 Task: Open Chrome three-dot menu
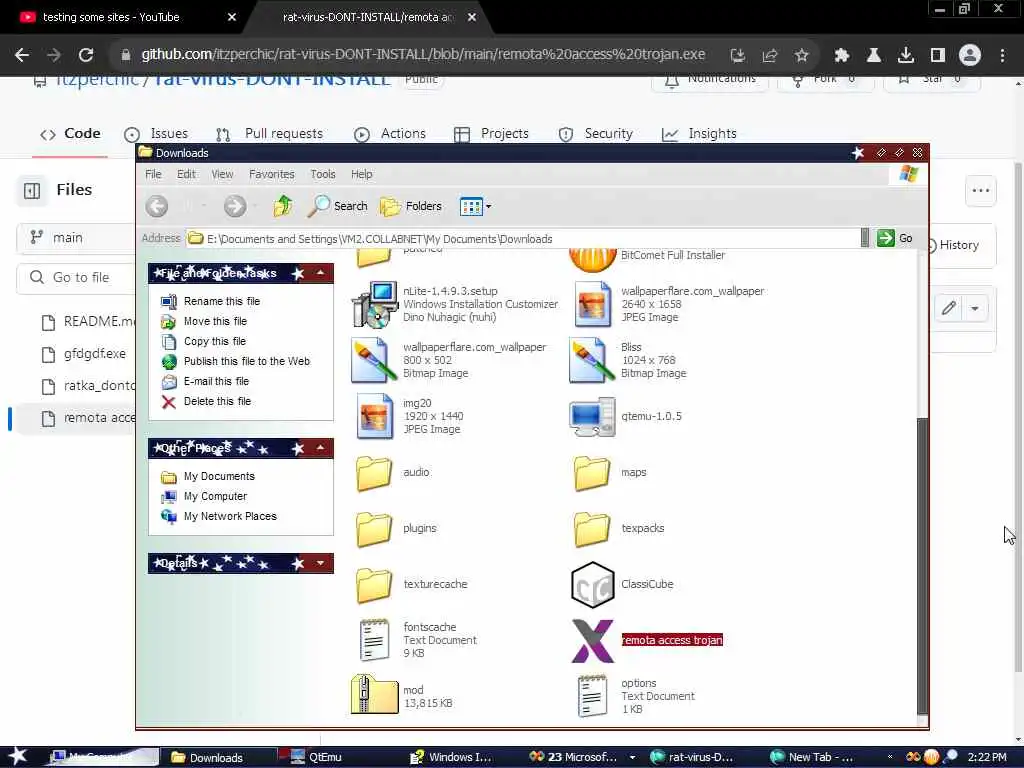click(1002, 55)
